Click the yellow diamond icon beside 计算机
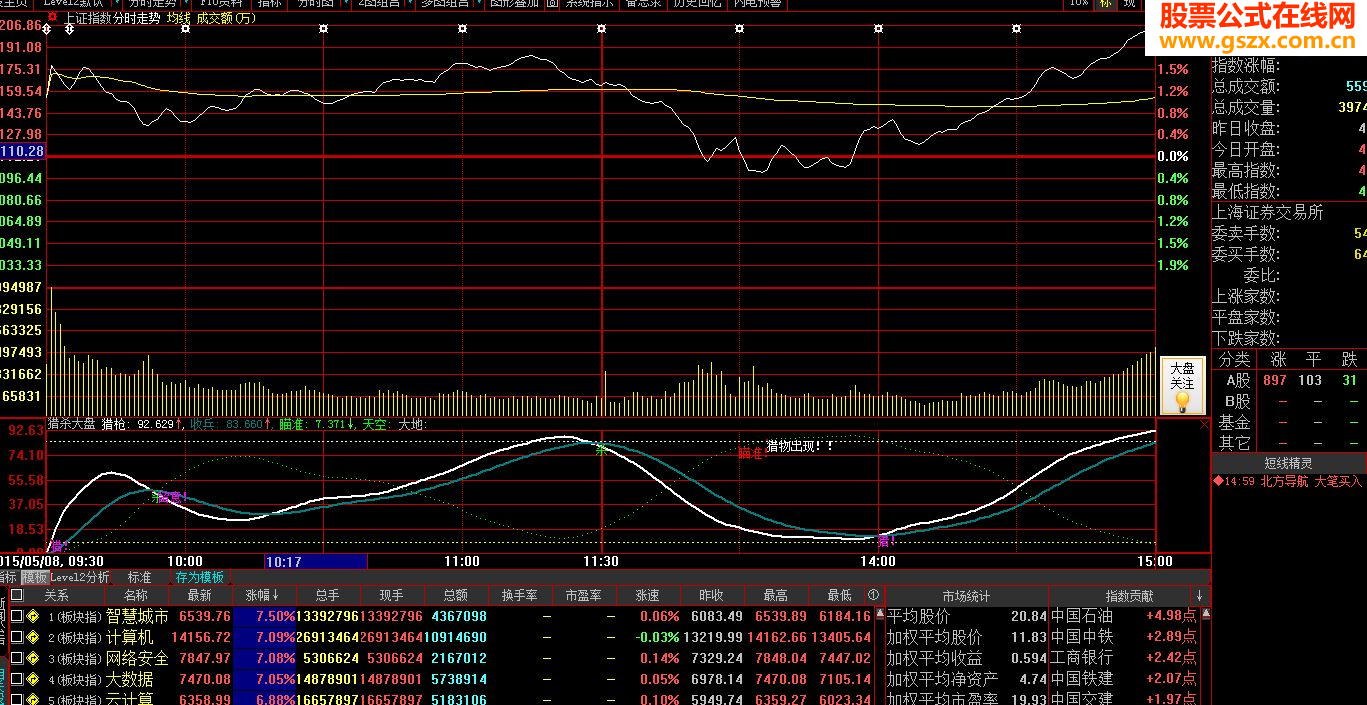Image resolution: width=1367 pixels, height=705 pixels. tap(32, 638)
